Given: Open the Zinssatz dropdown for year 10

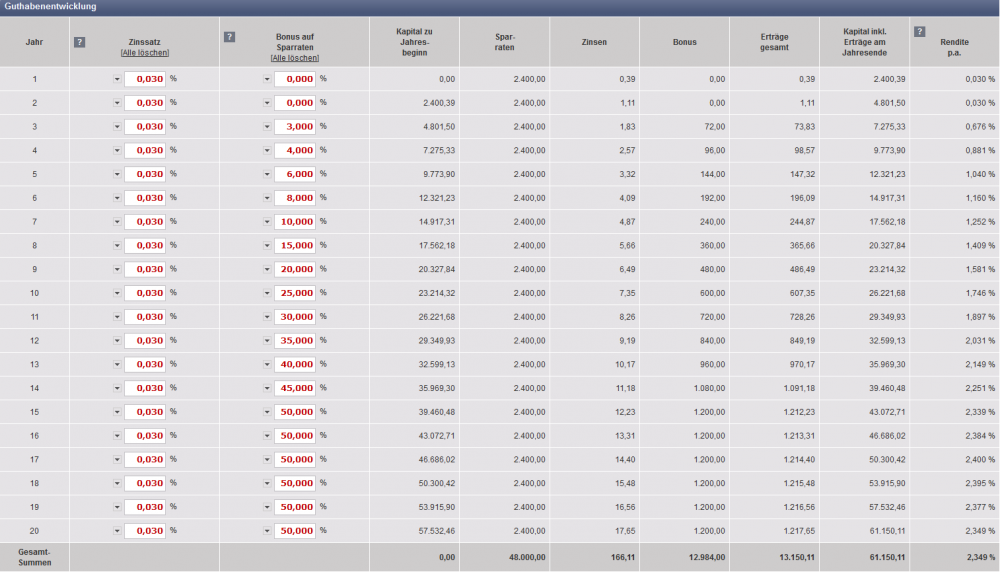Looking at the screenshot, I should point(117,293).
